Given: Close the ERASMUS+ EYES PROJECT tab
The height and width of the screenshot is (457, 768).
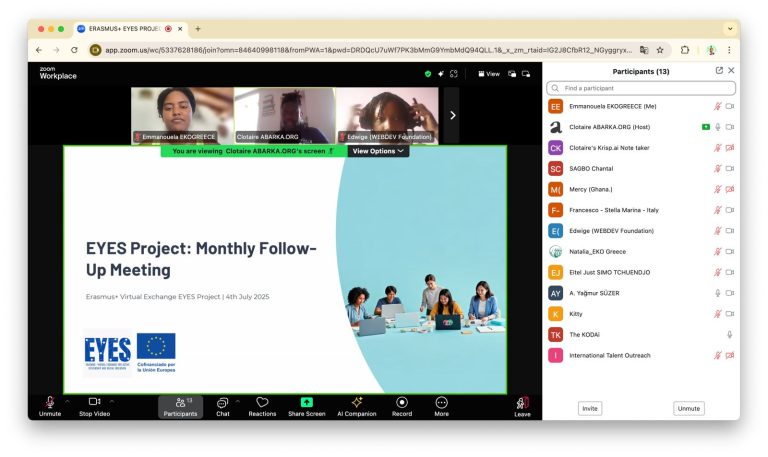Looking at the screenshot, I should (180, 29).
